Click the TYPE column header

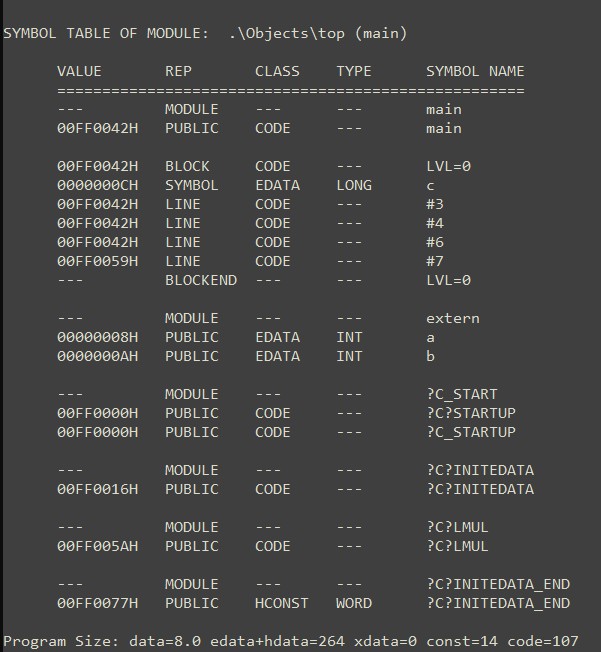coord(353,71)
